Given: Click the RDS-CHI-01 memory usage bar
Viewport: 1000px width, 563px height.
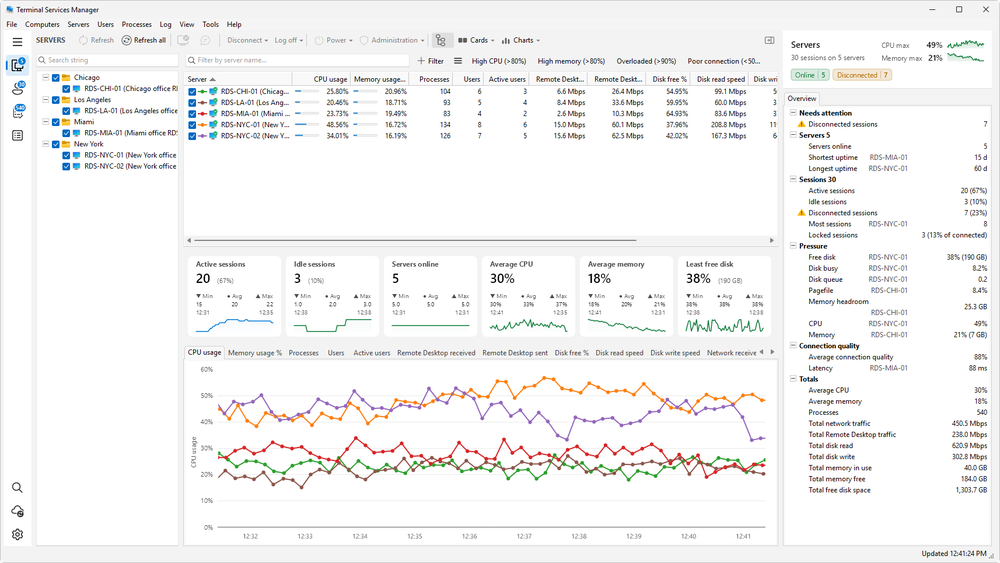Looking at the screenshot, I should point(365,92).
